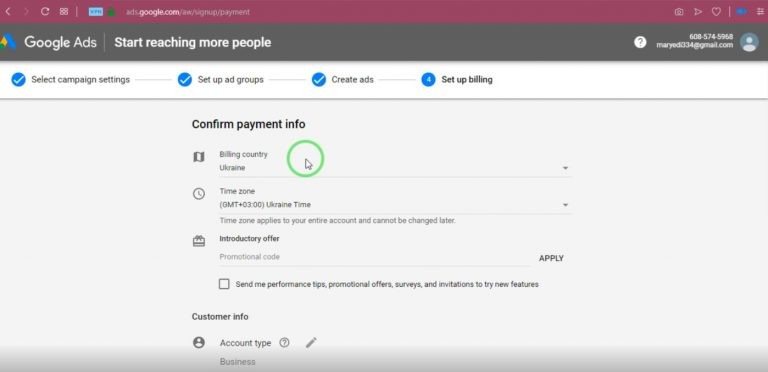This screenshot has width=768, height=372.
Task: Click the step 4 number badge
Action: coord(428,79)
